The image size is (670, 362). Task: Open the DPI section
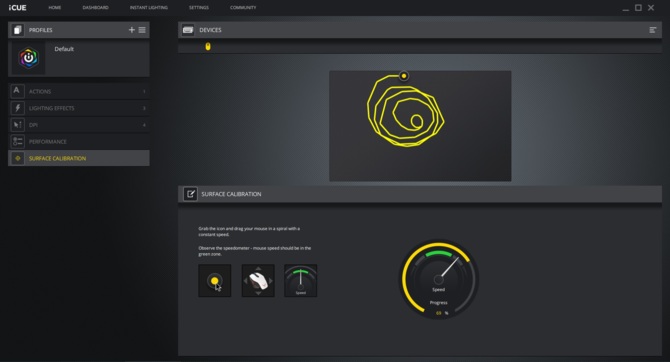(x=79, y=125)
